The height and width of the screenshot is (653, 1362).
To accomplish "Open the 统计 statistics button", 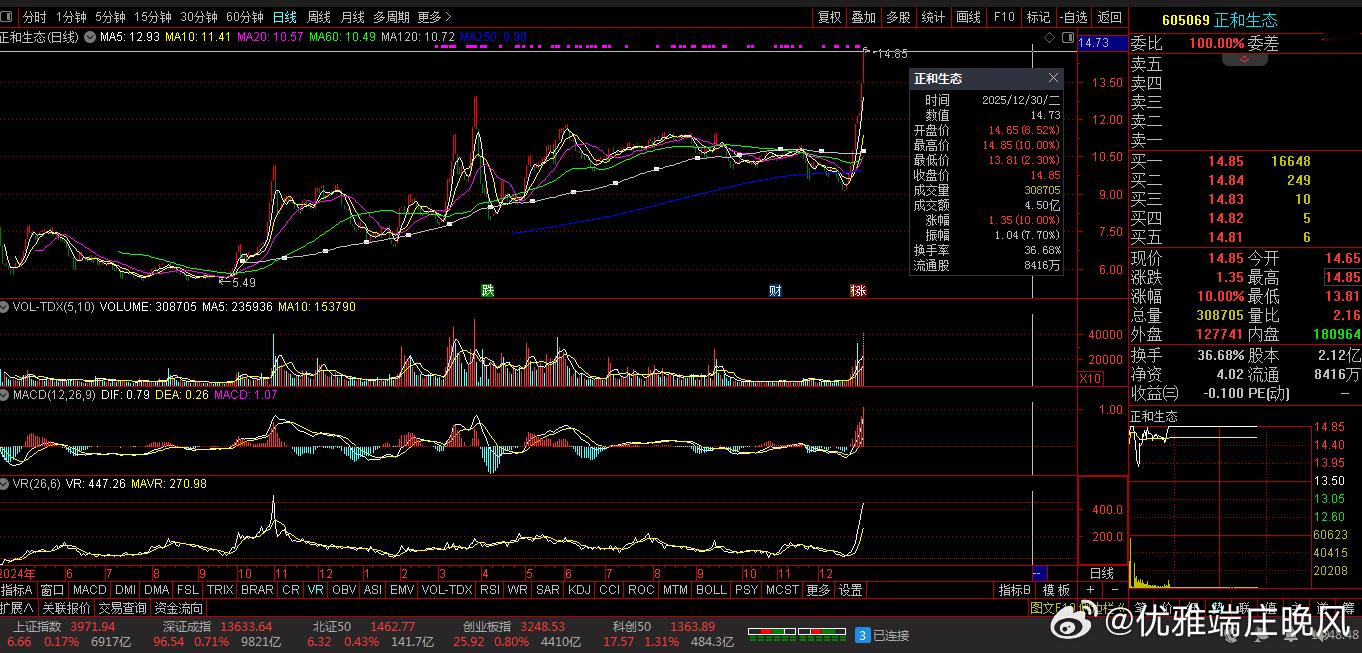I will (933, 17).
